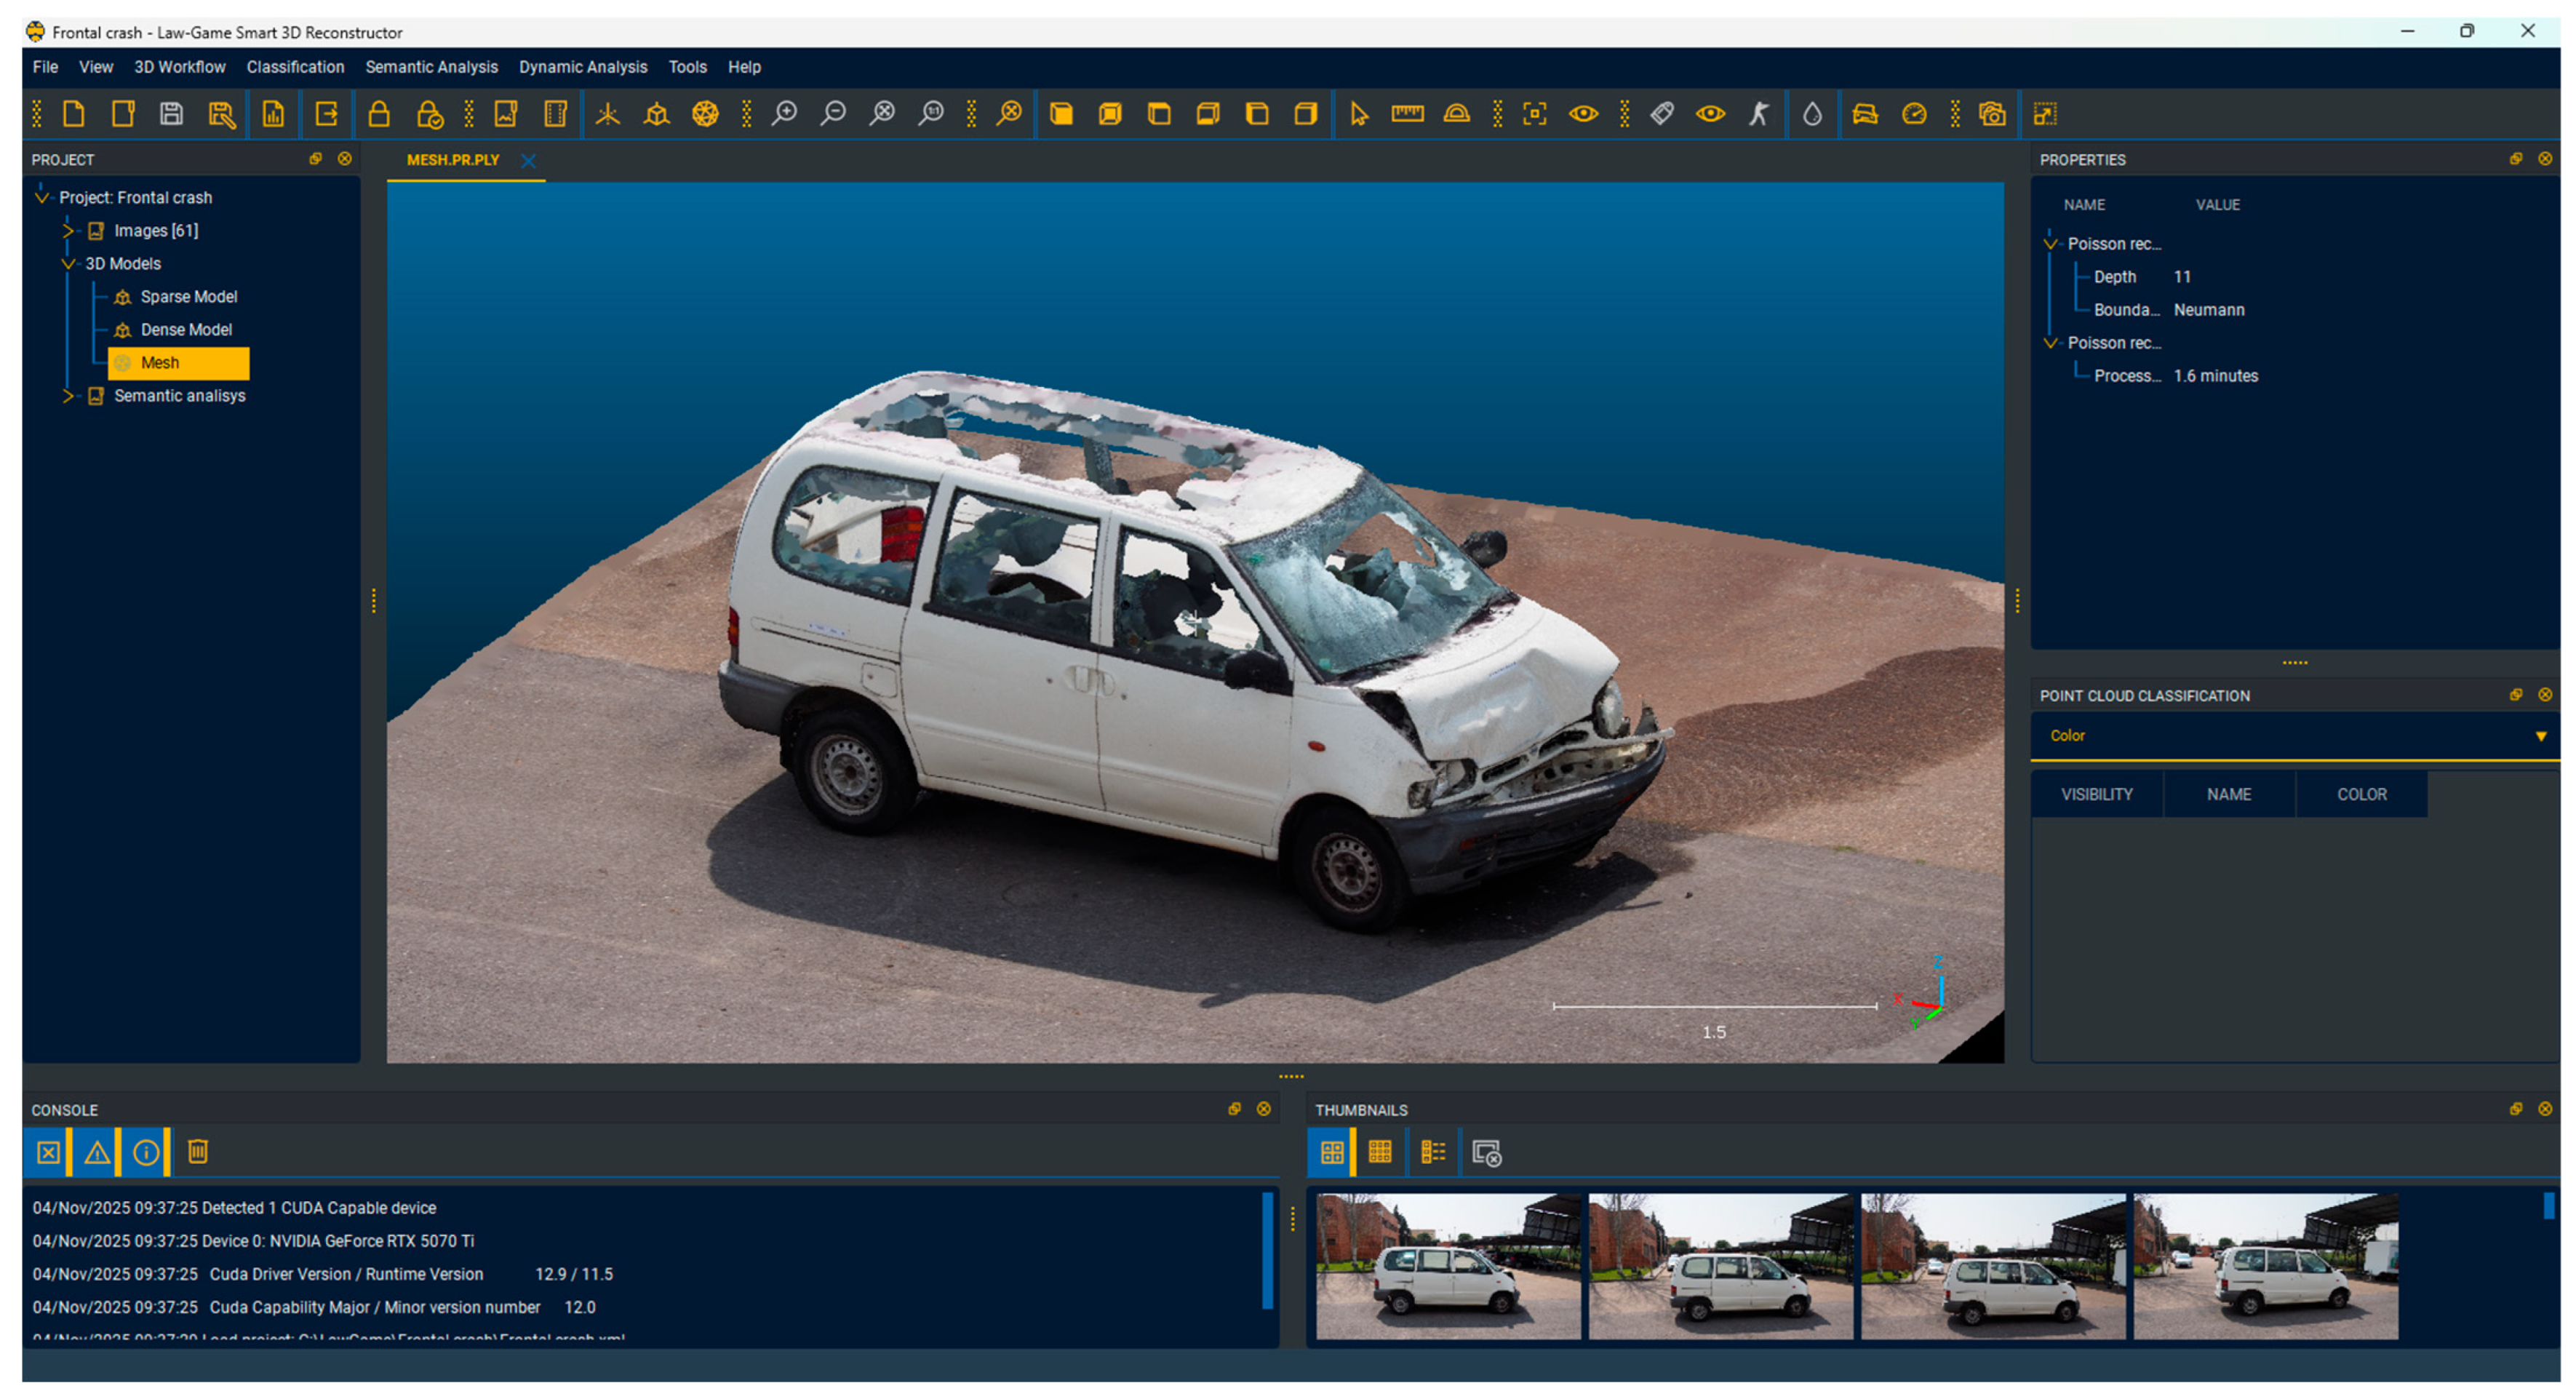The image size is (2576, 1399).
Task: Select the ruler distance measurement tool
Action: click(1407, 114)
